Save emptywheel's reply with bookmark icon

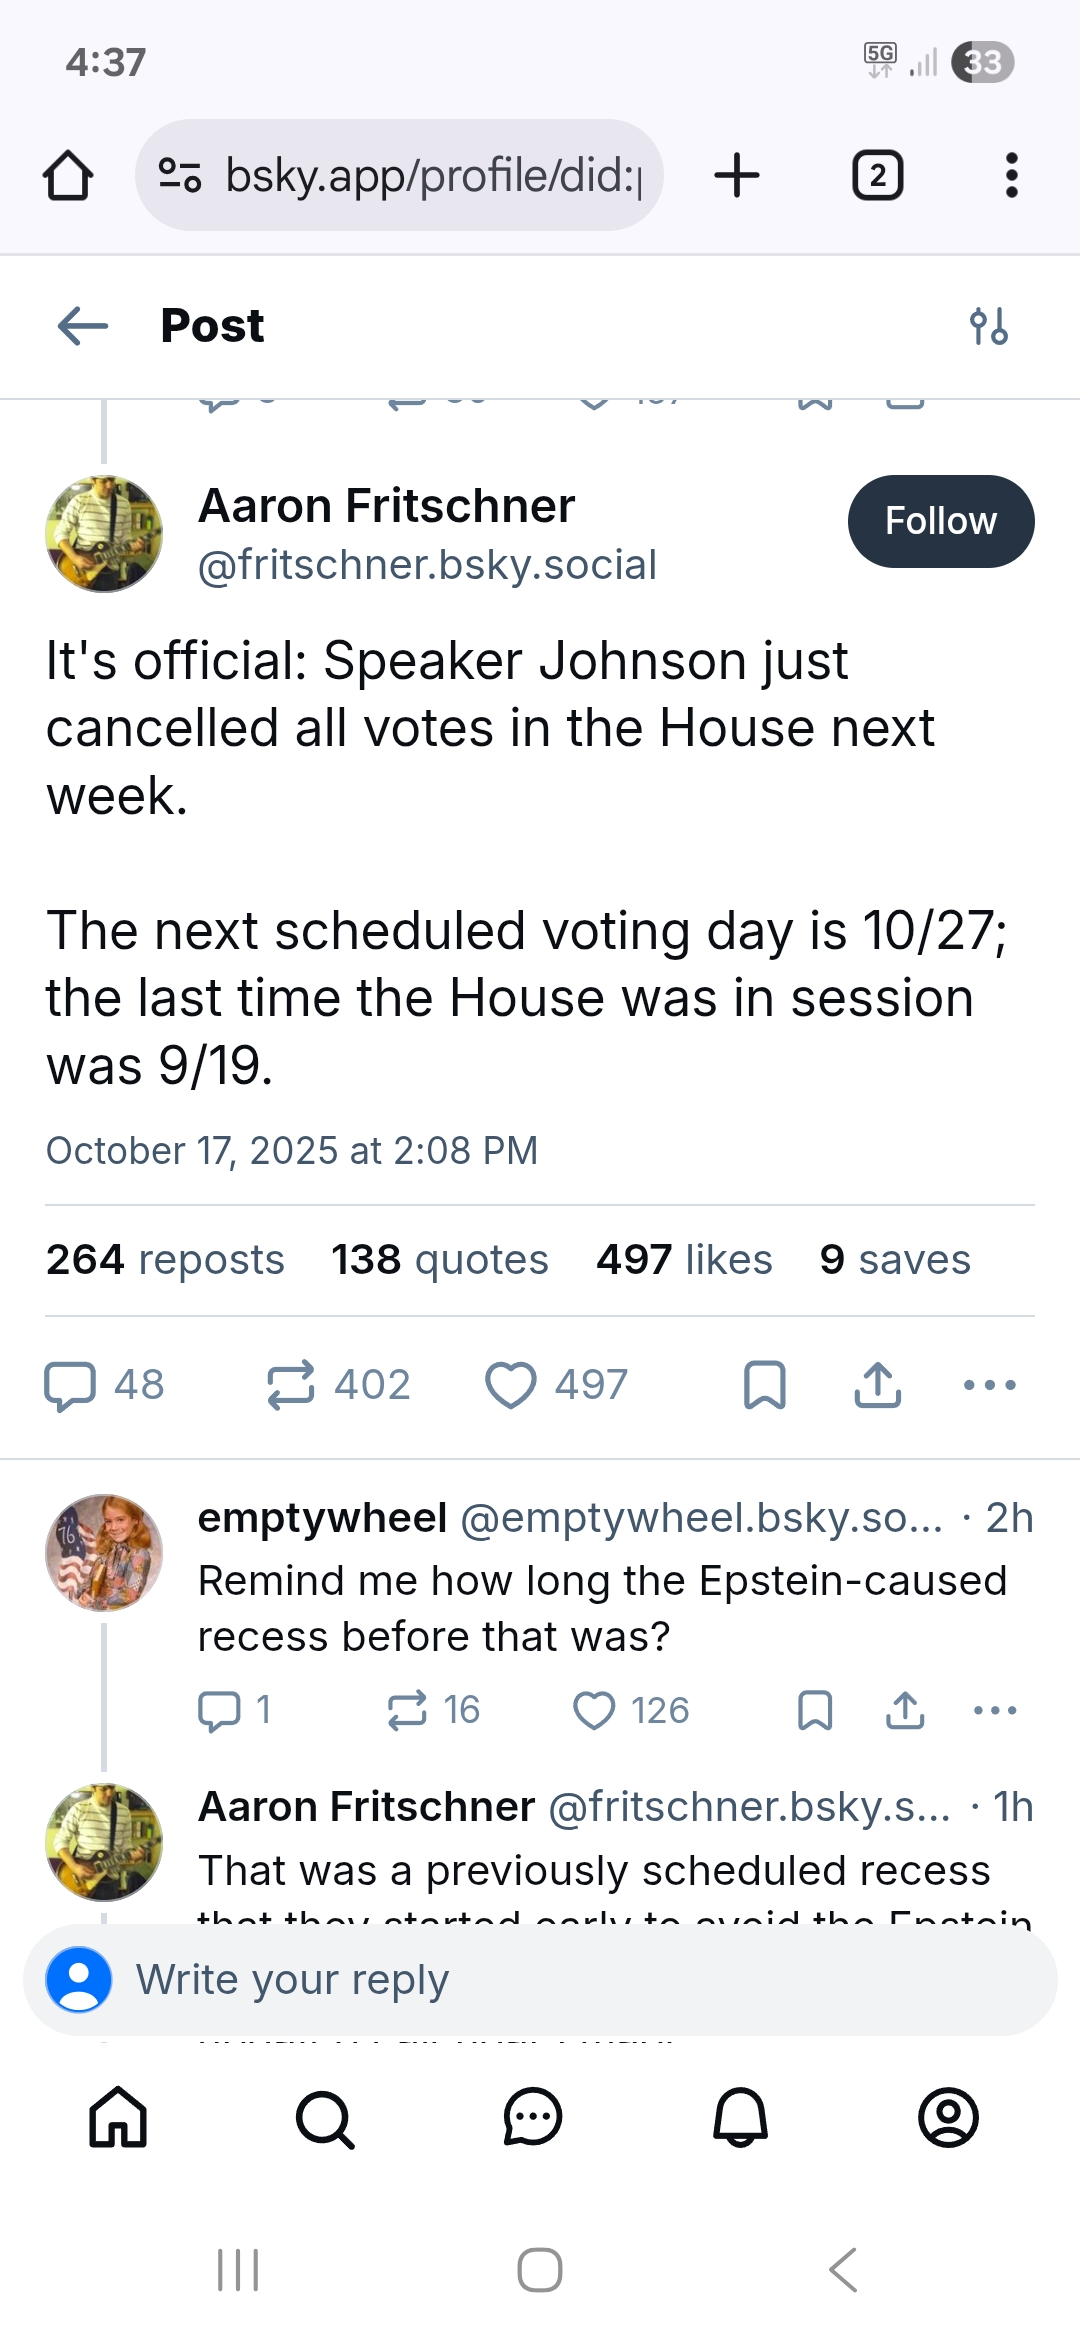[815, 1710]
